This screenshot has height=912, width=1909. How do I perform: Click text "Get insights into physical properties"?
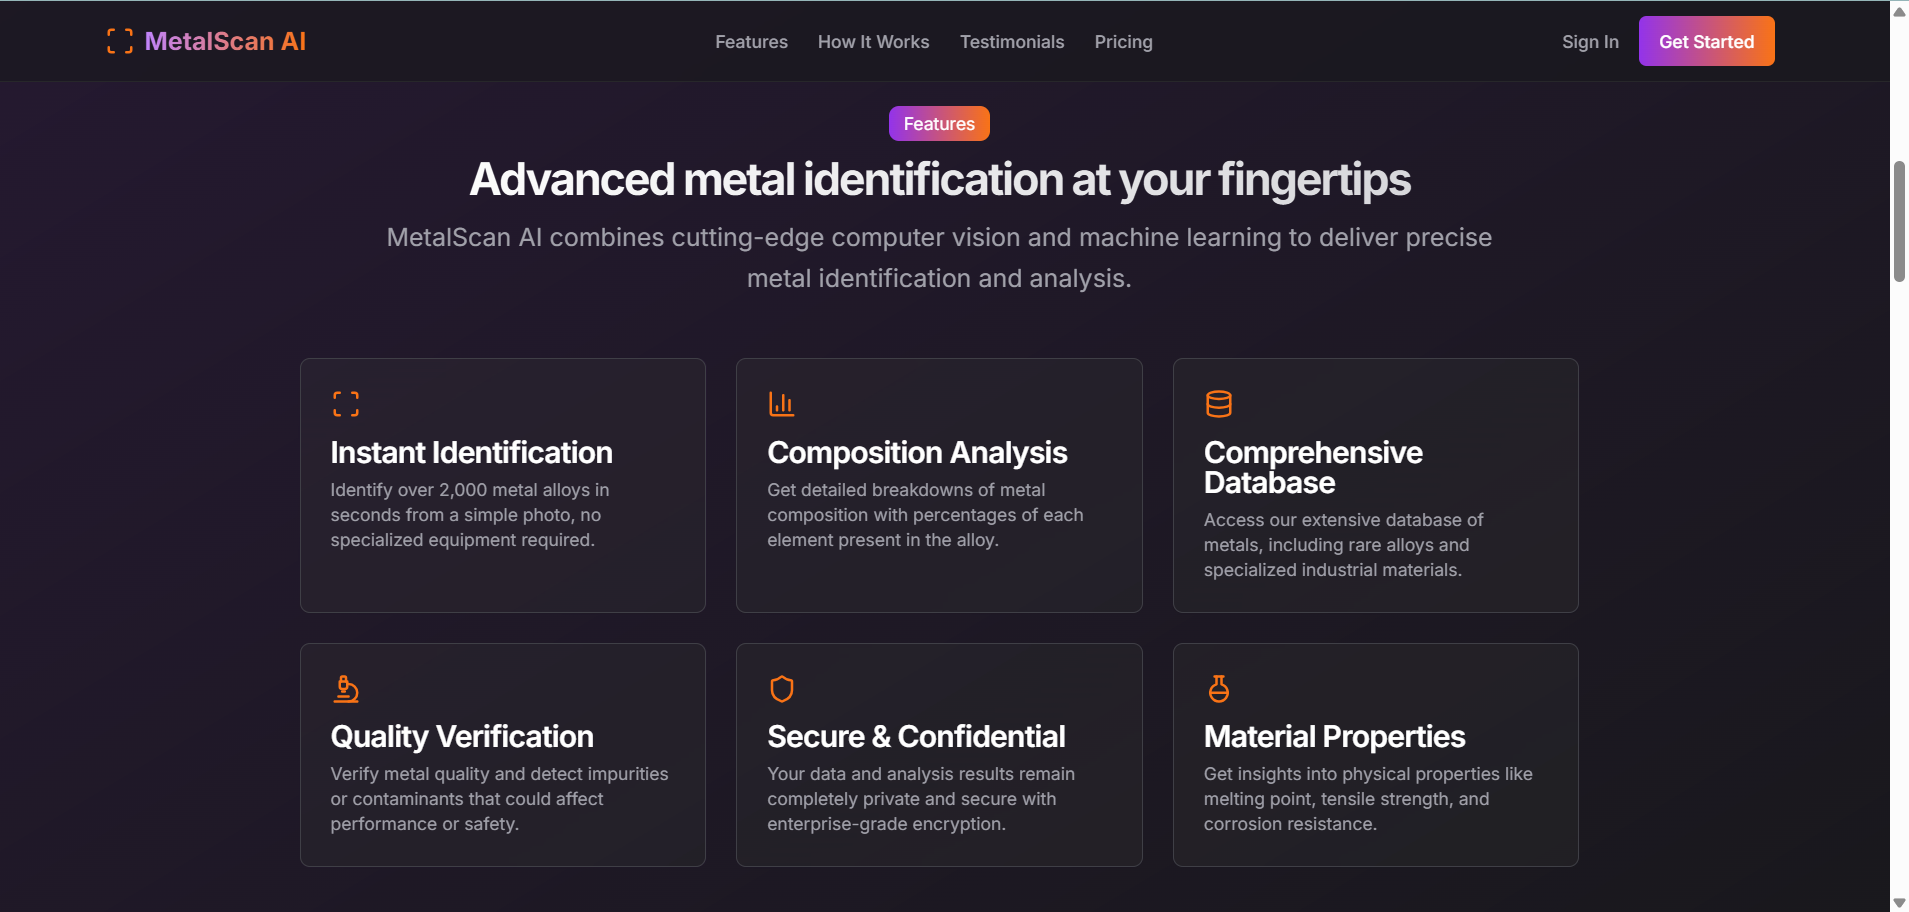pos(1368,799)
